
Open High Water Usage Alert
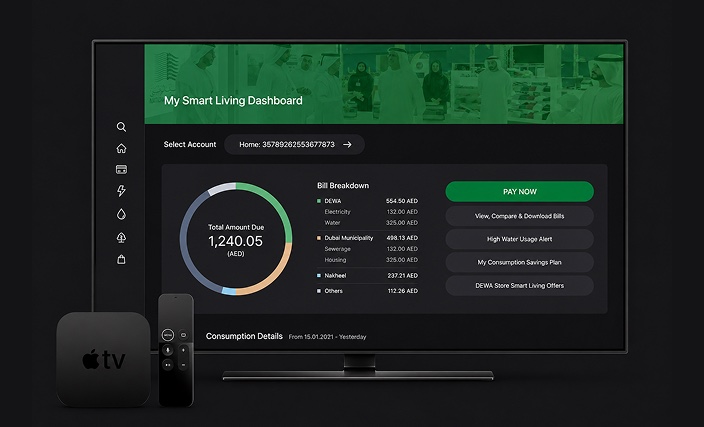click(519, 239)
